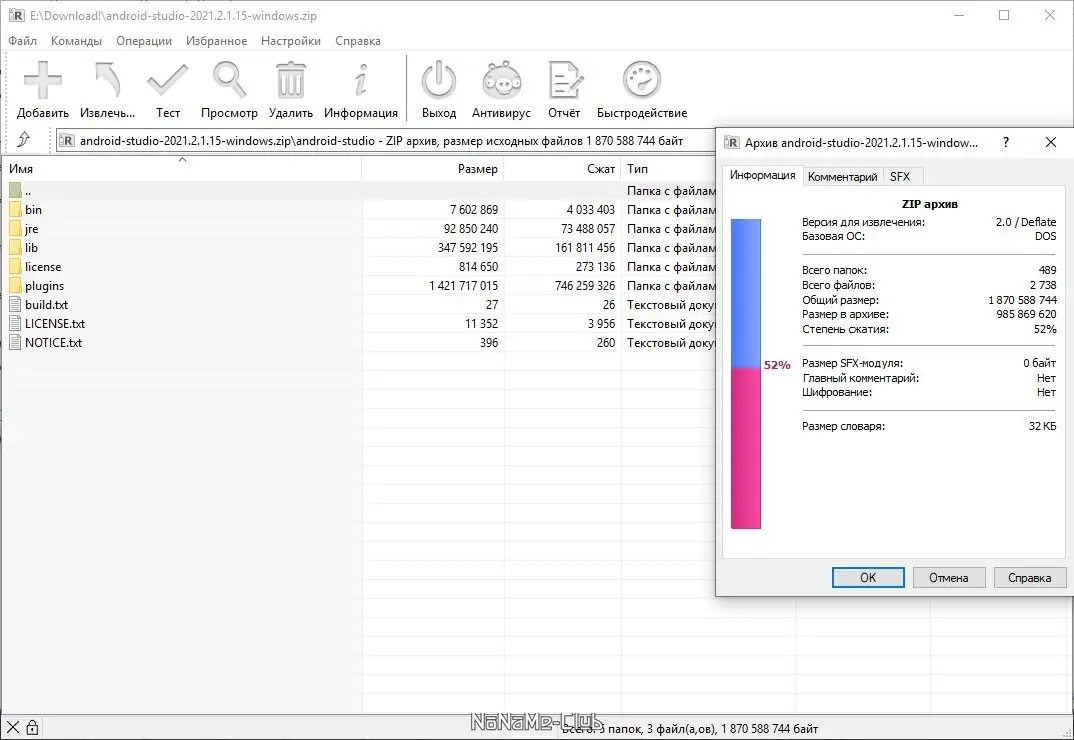
Task: Go up one folder with arrow icon
Action: click(x=23, y=140)
